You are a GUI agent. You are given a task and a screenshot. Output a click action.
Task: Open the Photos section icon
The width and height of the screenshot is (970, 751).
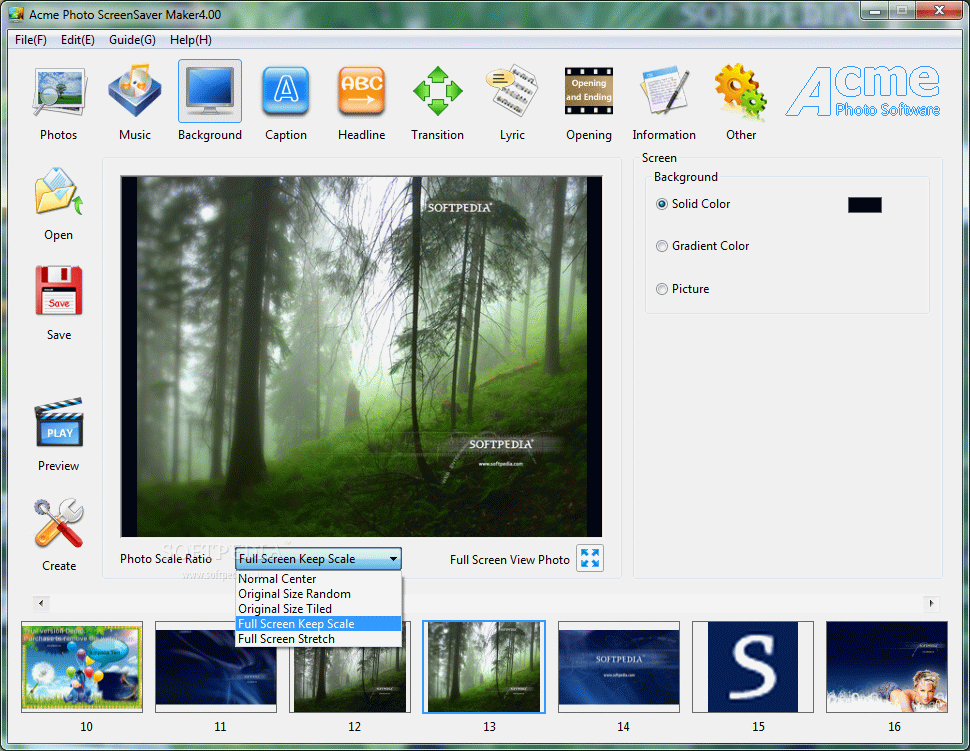tap(59, 92)
